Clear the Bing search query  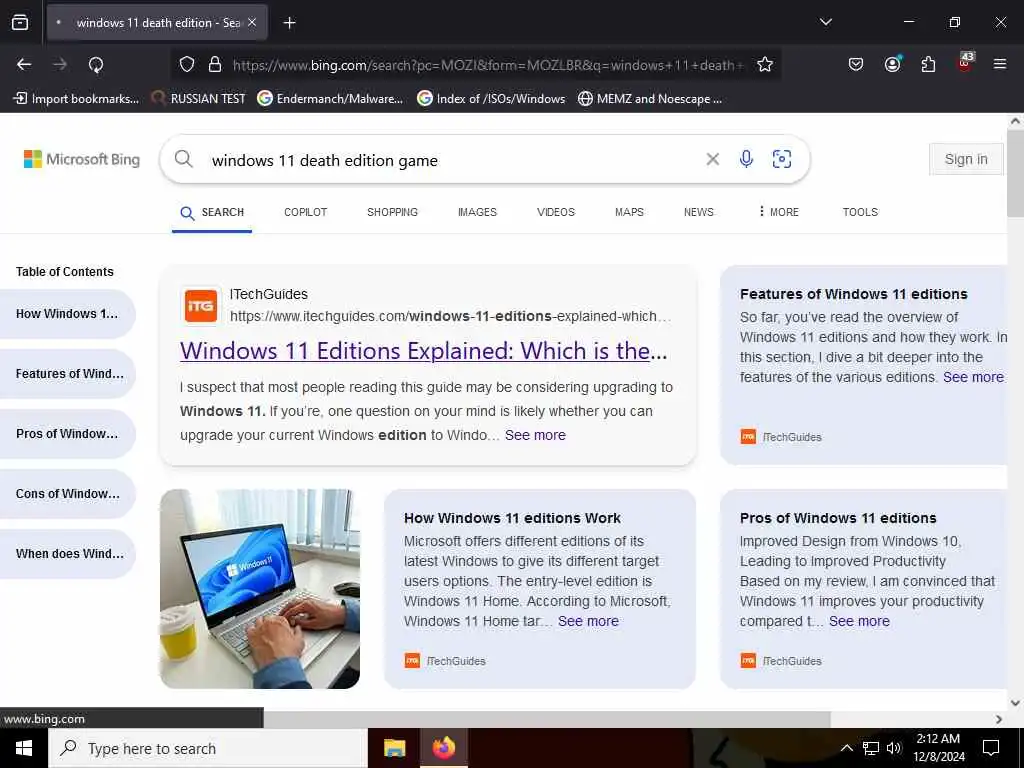point(712,159)
